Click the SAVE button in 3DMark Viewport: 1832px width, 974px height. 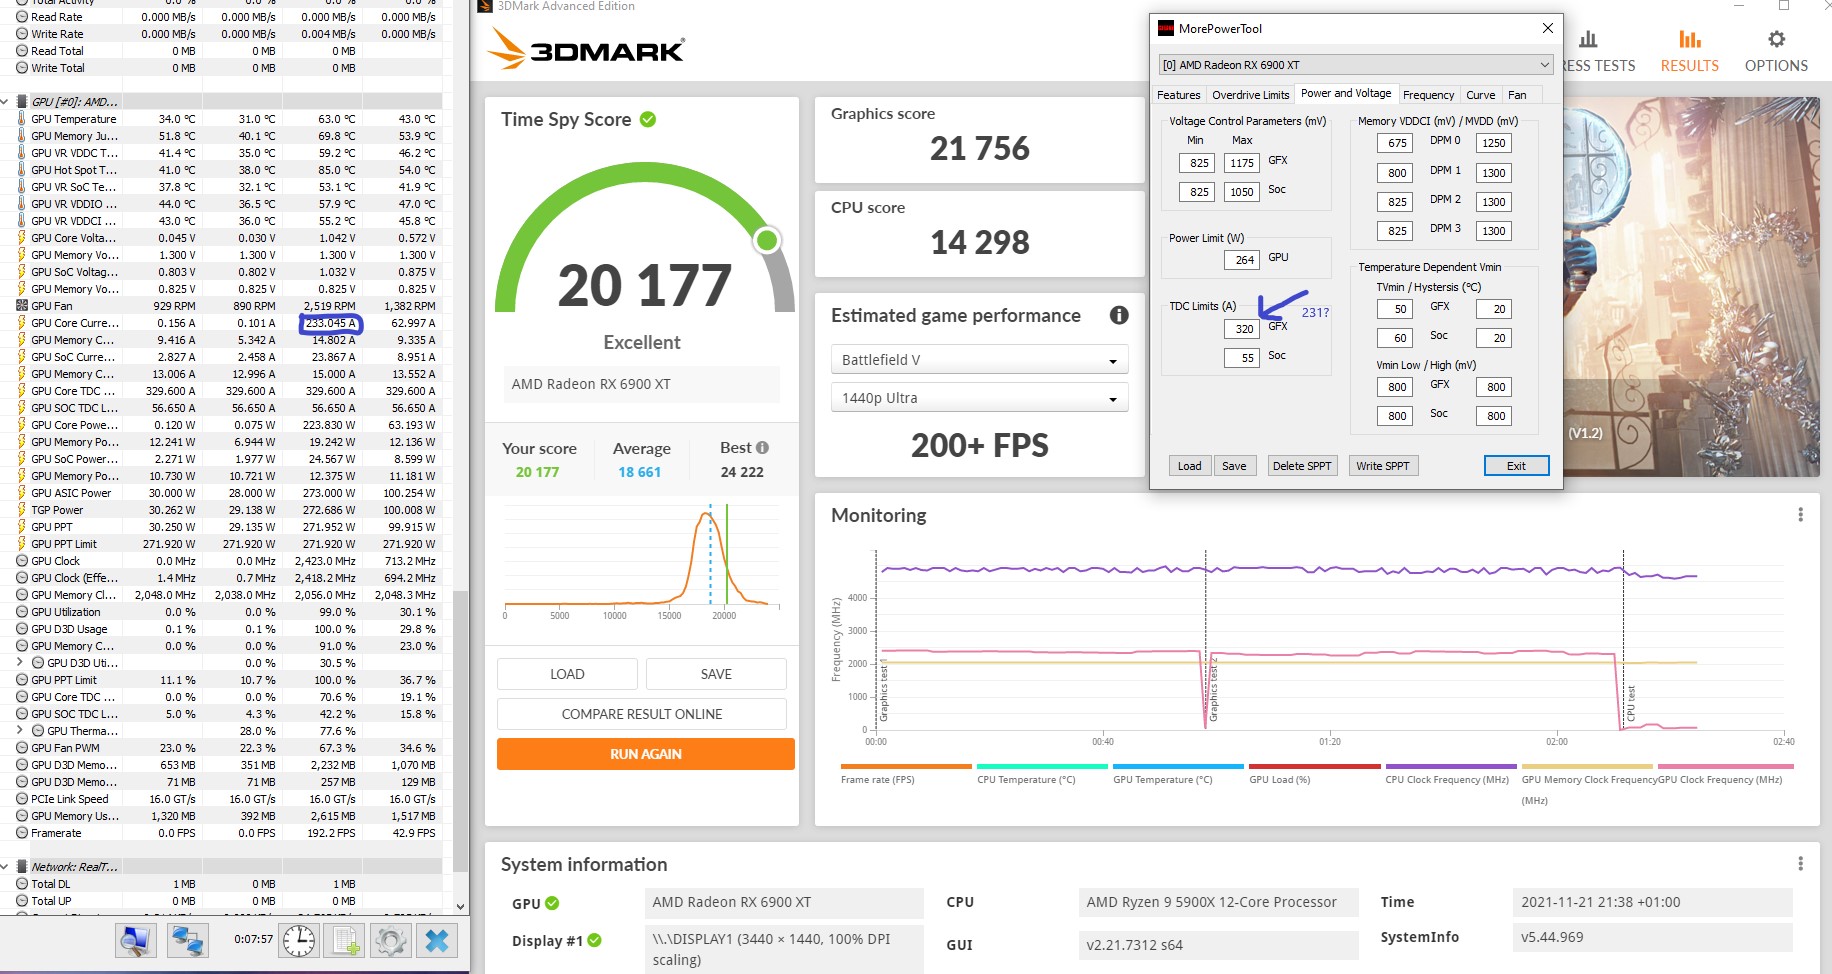716,674
